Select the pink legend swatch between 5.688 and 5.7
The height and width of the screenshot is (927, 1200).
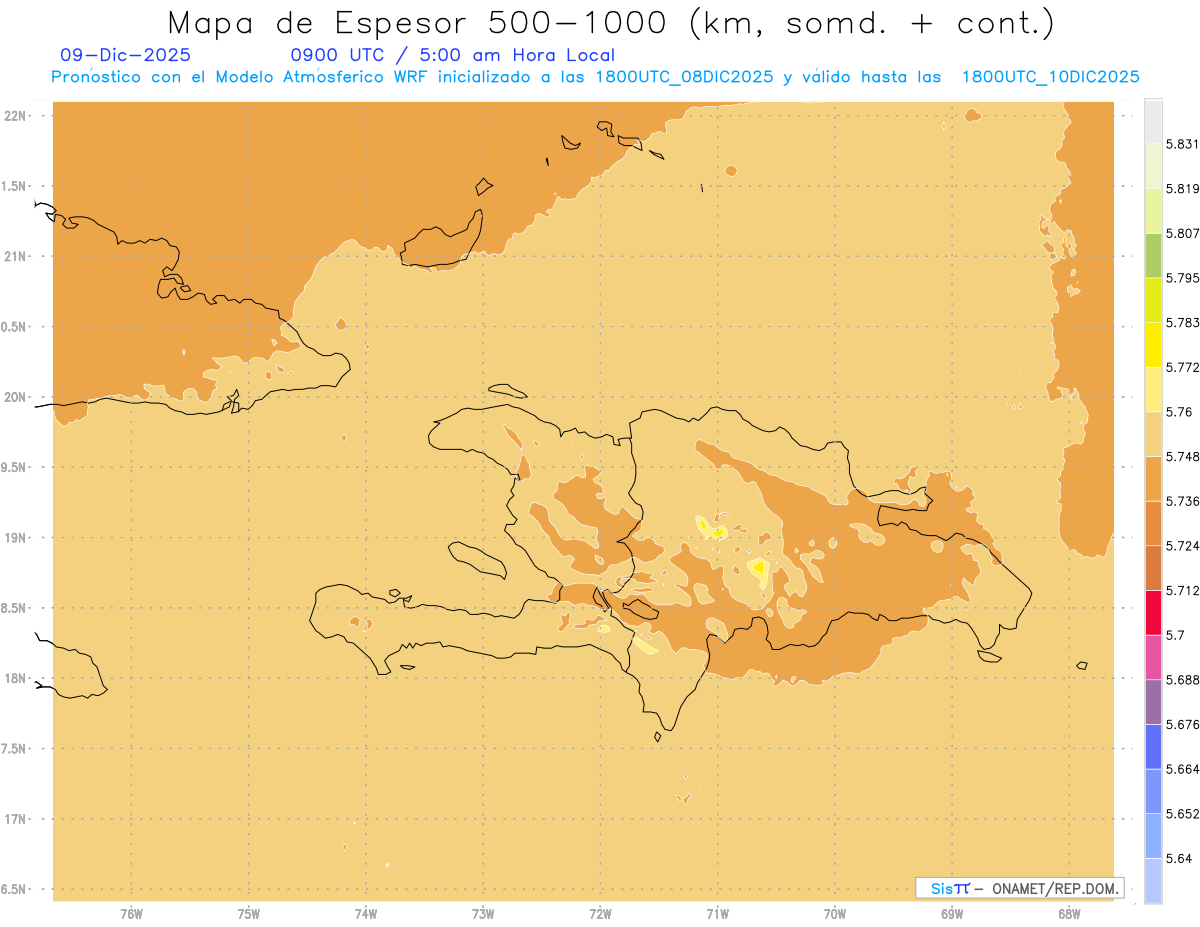pyautogui.click(x=1153, y=657)
